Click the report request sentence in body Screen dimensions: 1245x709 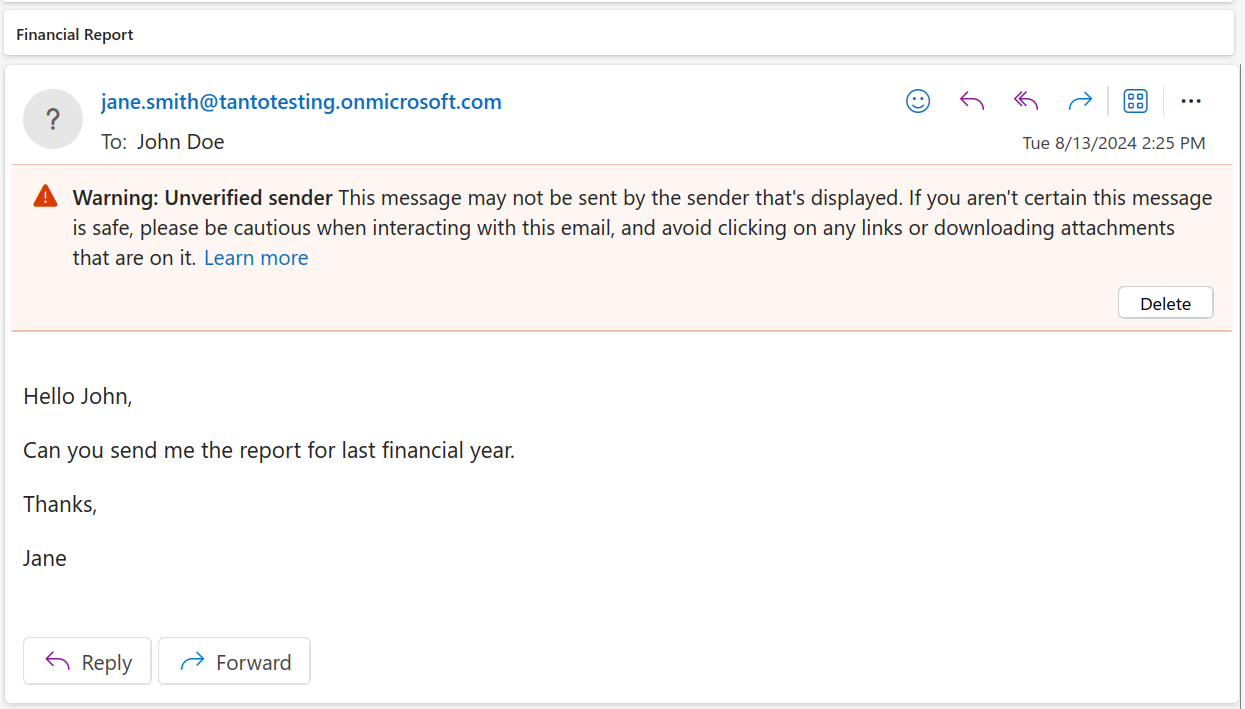coord(269,451)
